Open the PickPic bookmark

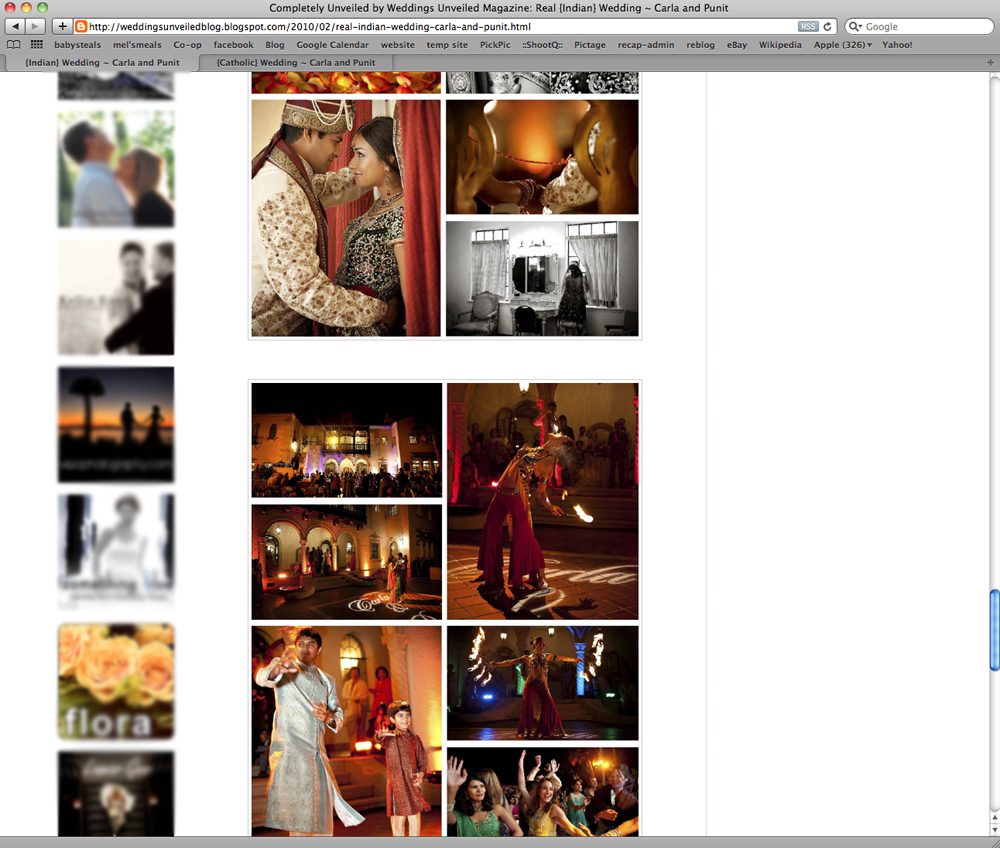pyautogui.click(x=495, y=45)
